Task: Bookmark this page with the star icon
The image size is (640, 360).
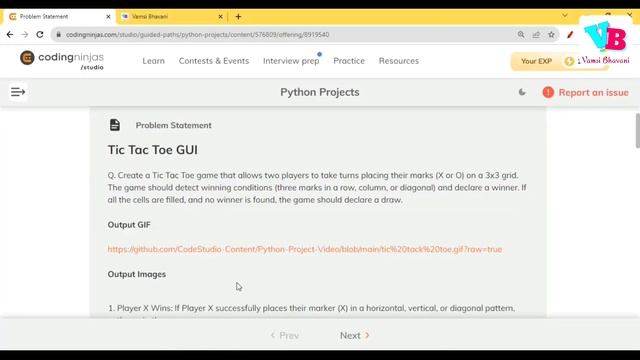Action: 551,35
